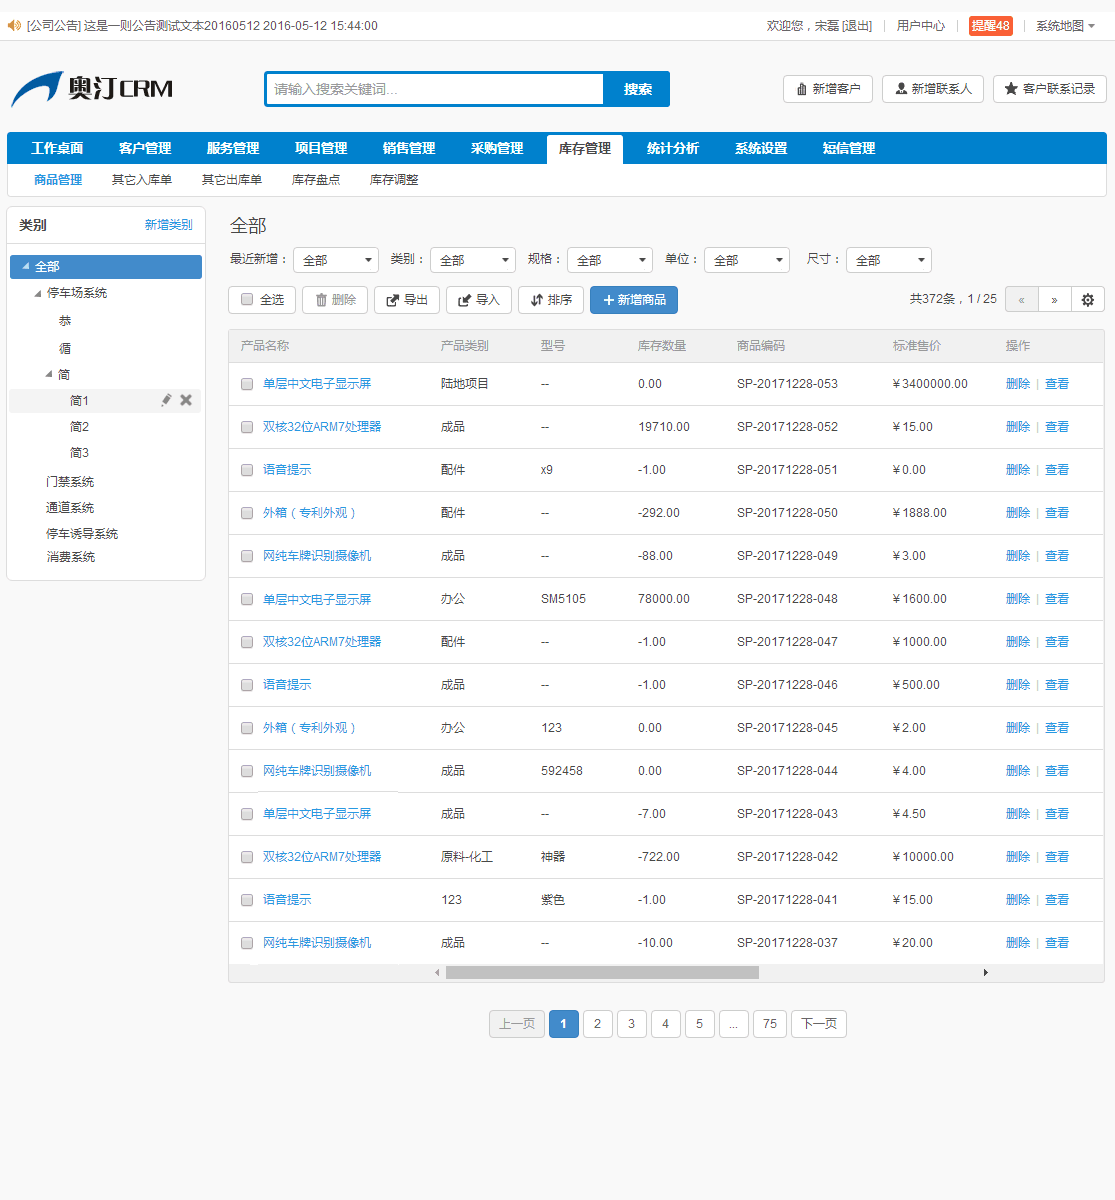The height and width of the screenshot is (1200, 1115).
Task: Collapse the 停车场系统 tree node
Action: pyautogui.click(x=38, y=293)
